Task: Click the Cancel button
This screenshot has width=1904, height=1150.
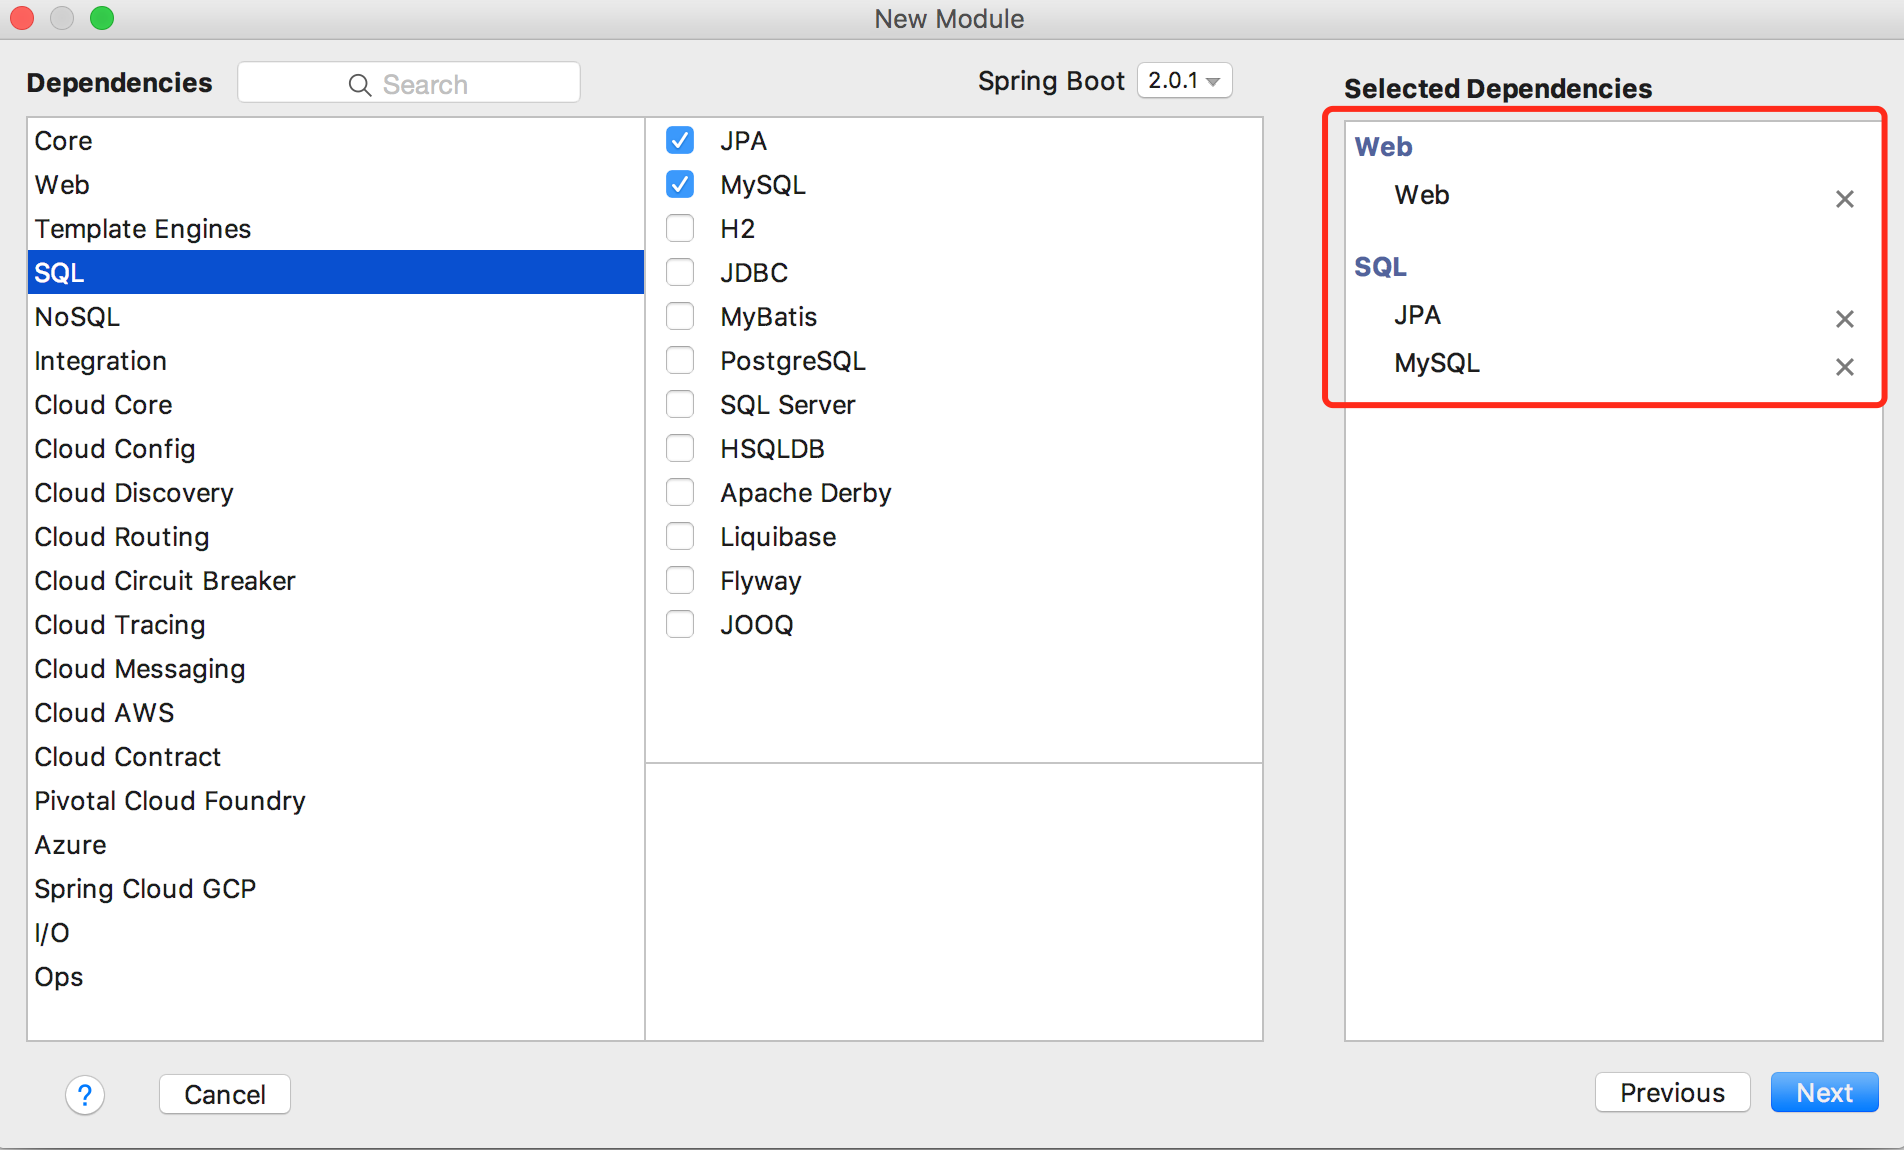Action: point(225,1094)
